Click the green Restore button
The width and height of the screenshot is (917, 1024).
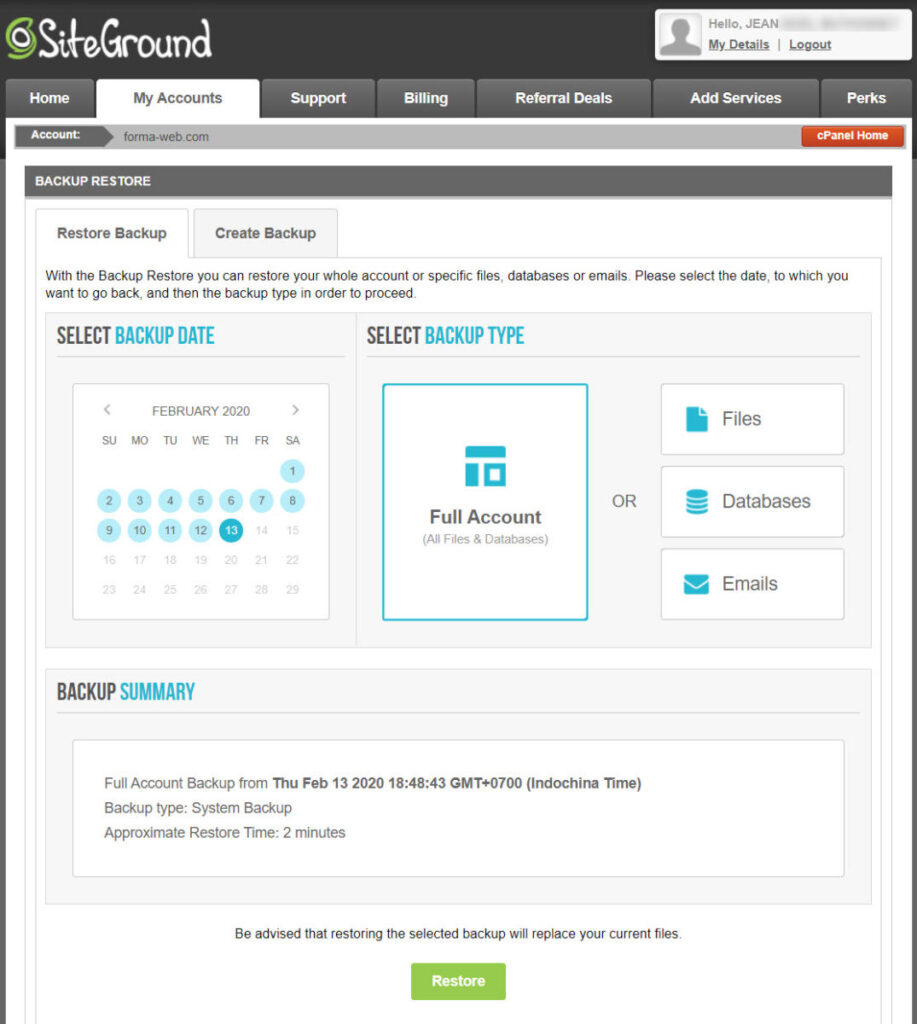click(x=458, y=981)
